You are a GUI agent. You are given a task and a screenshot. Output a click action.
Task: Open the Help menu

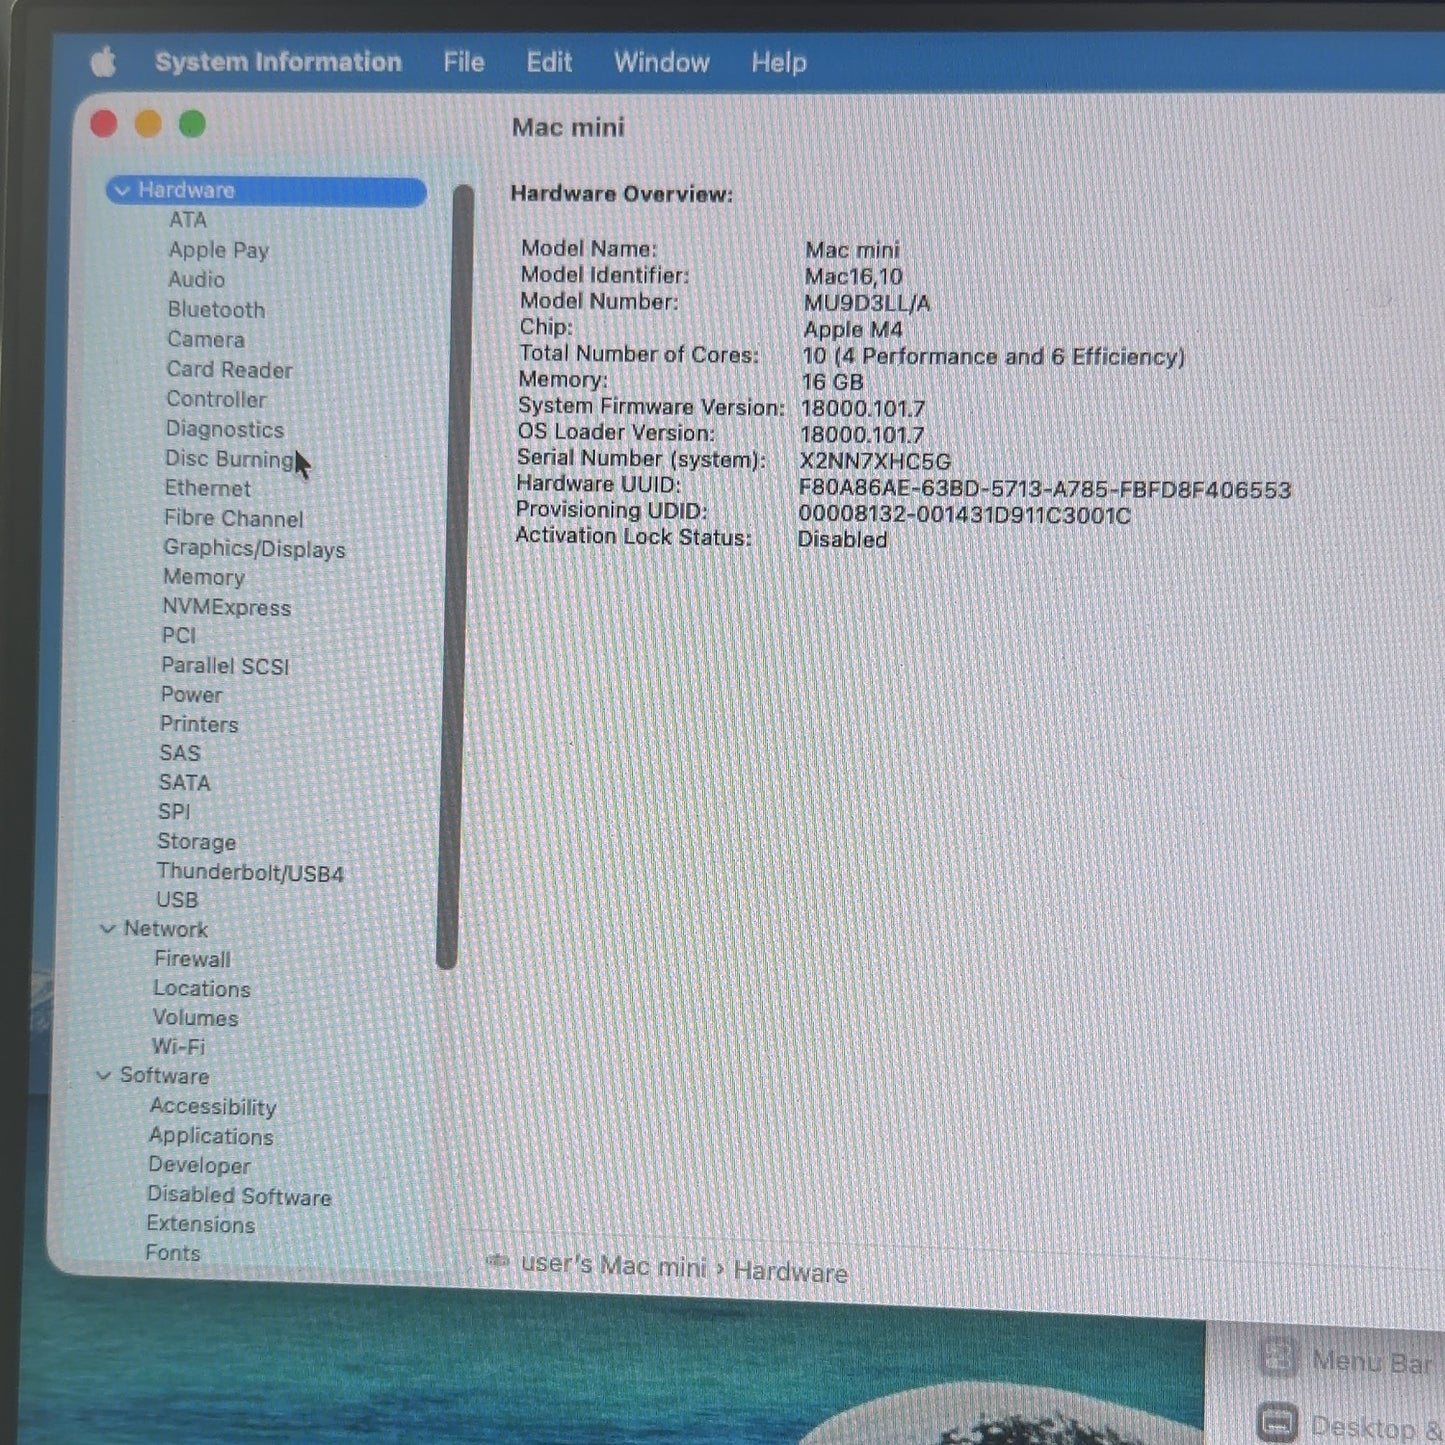click(779, 63)
